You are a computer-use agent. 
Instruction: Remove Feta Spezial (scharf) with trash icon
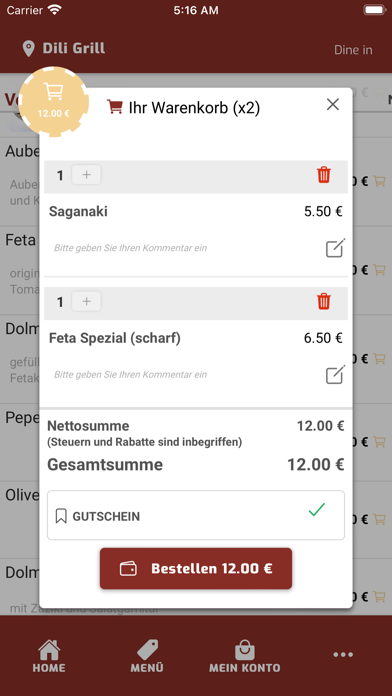324,301
